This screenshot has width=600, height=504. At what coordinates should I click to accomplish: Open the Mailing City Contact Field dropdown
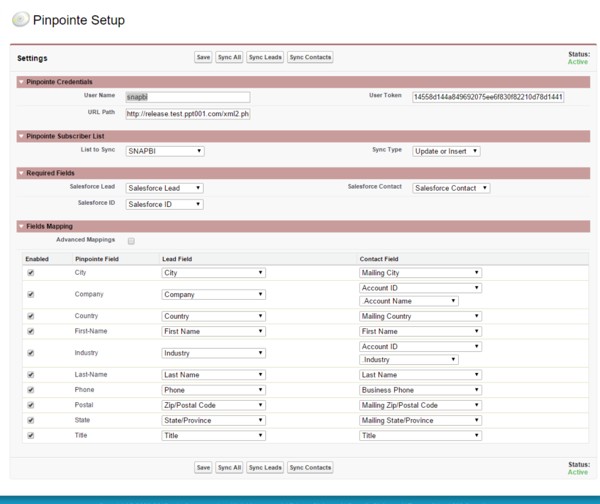(x=420, y=273)
